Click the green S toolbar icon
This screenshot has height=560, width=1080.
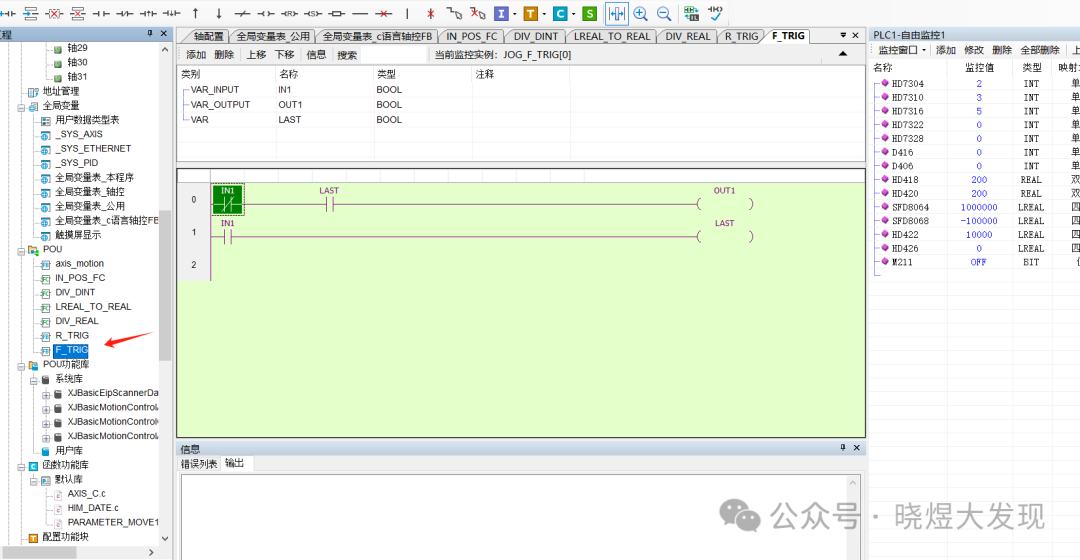click(589, 13)
